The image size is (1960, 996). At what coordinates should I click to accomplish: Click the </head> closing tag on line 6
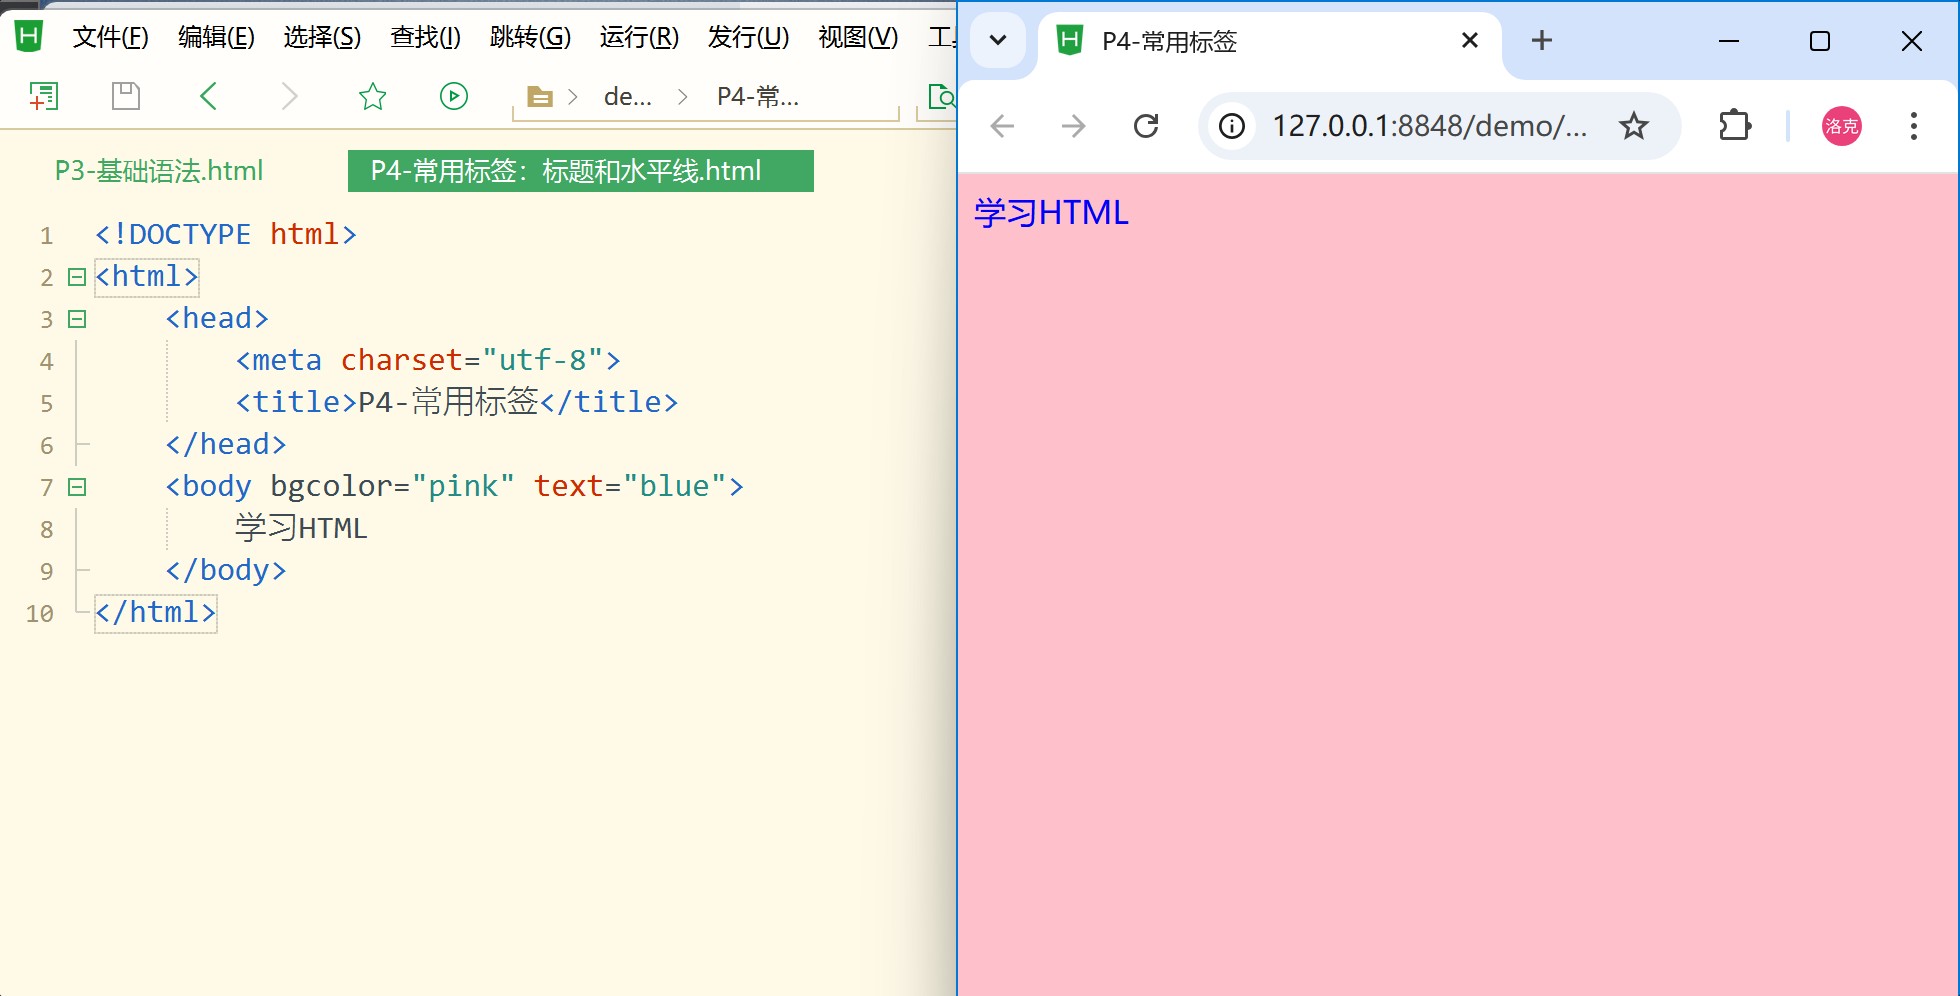pyautogui.click(x=226, y=444)
